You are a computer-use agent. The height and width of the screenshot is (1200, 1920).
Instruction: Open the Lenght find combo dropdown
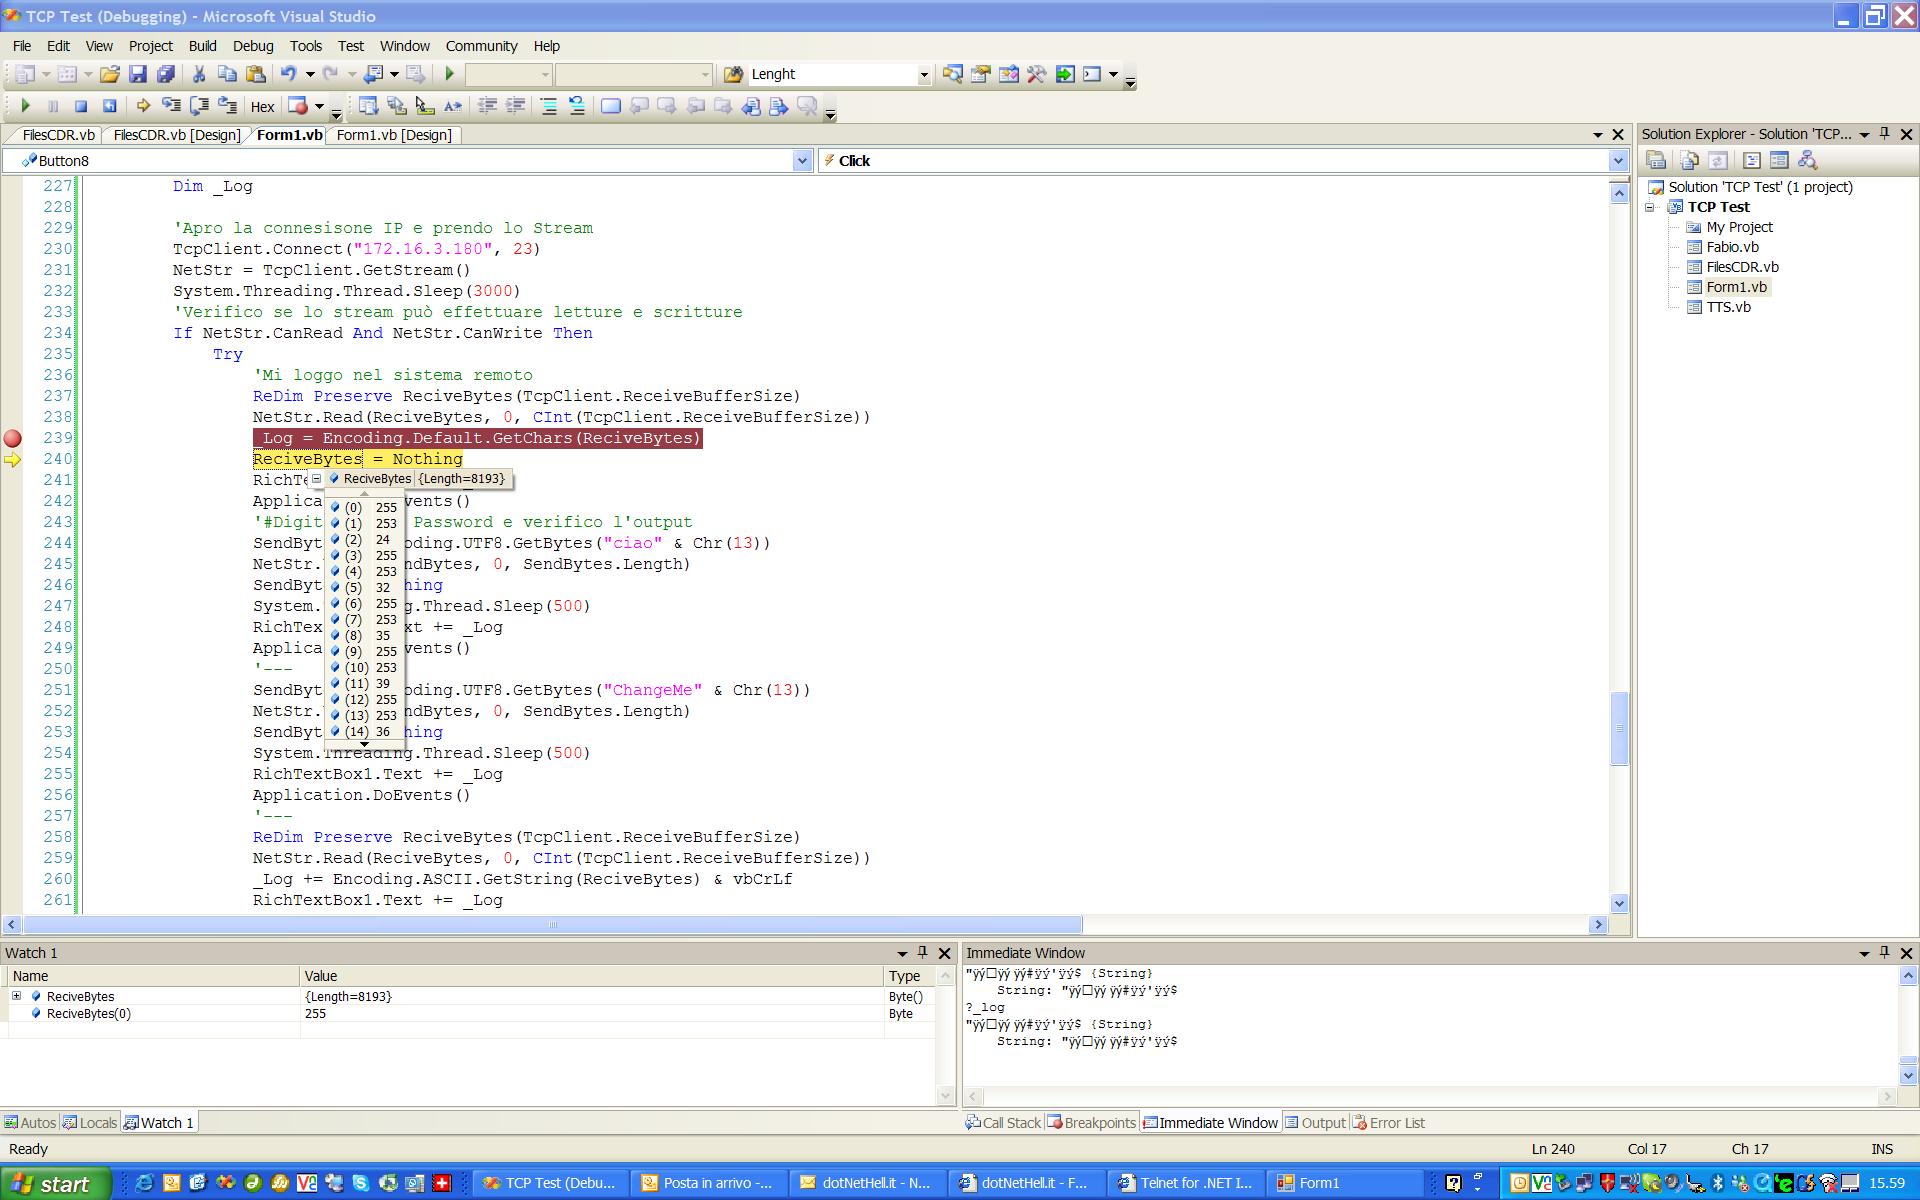click(x=923, y=74)
